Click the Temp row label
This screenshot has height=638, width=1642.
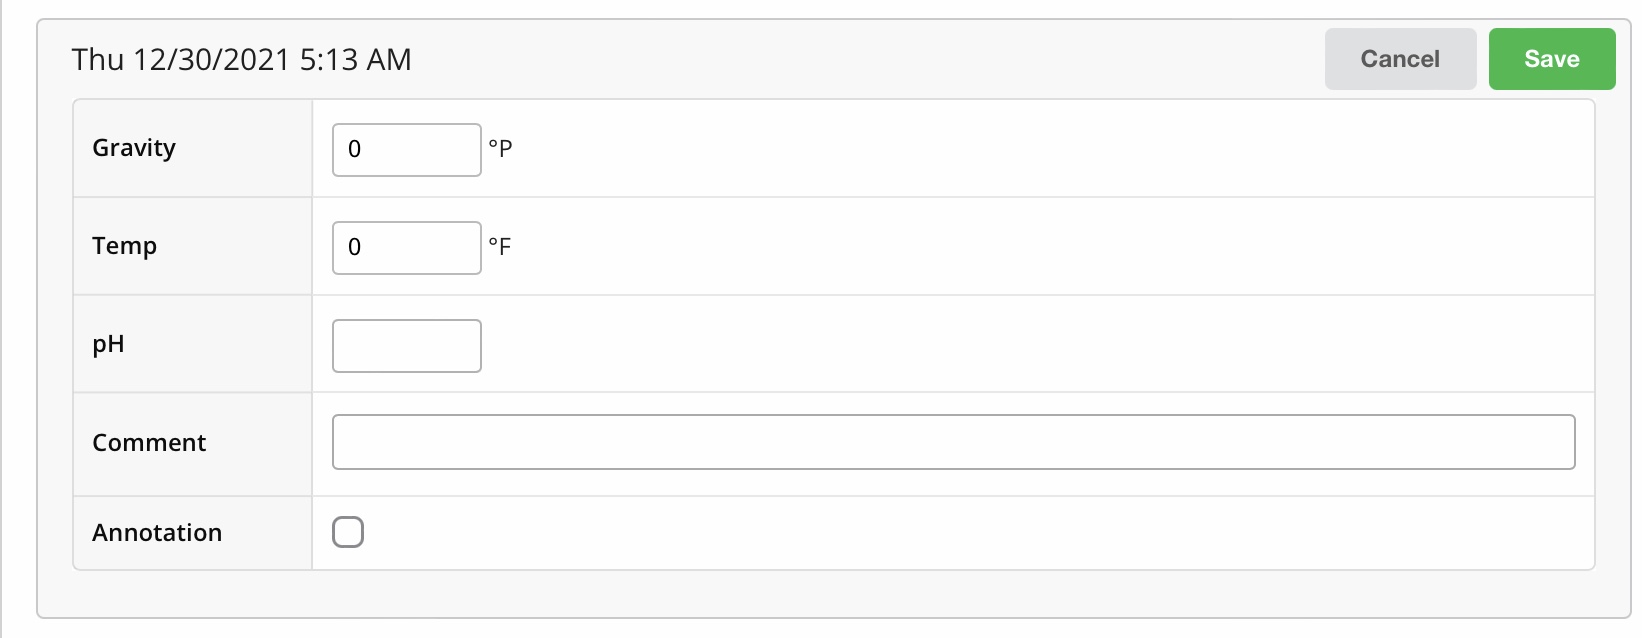tap(124, 246)
